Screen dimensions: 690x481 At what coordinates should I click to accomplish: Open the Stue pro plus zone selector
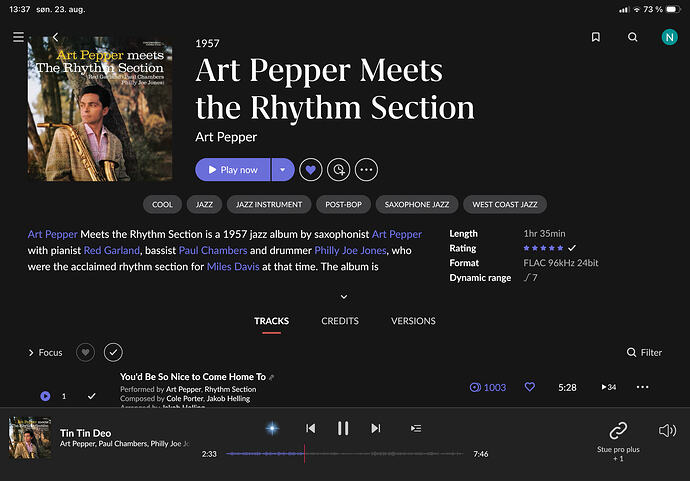click(x=618, y=441)
